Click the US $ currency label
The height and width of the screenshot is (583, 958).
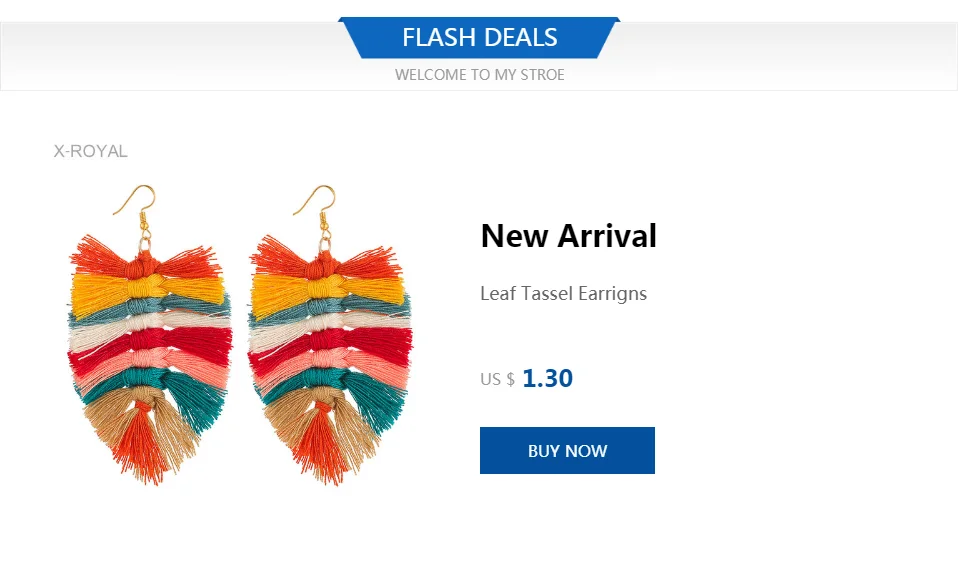click(497, 380)
